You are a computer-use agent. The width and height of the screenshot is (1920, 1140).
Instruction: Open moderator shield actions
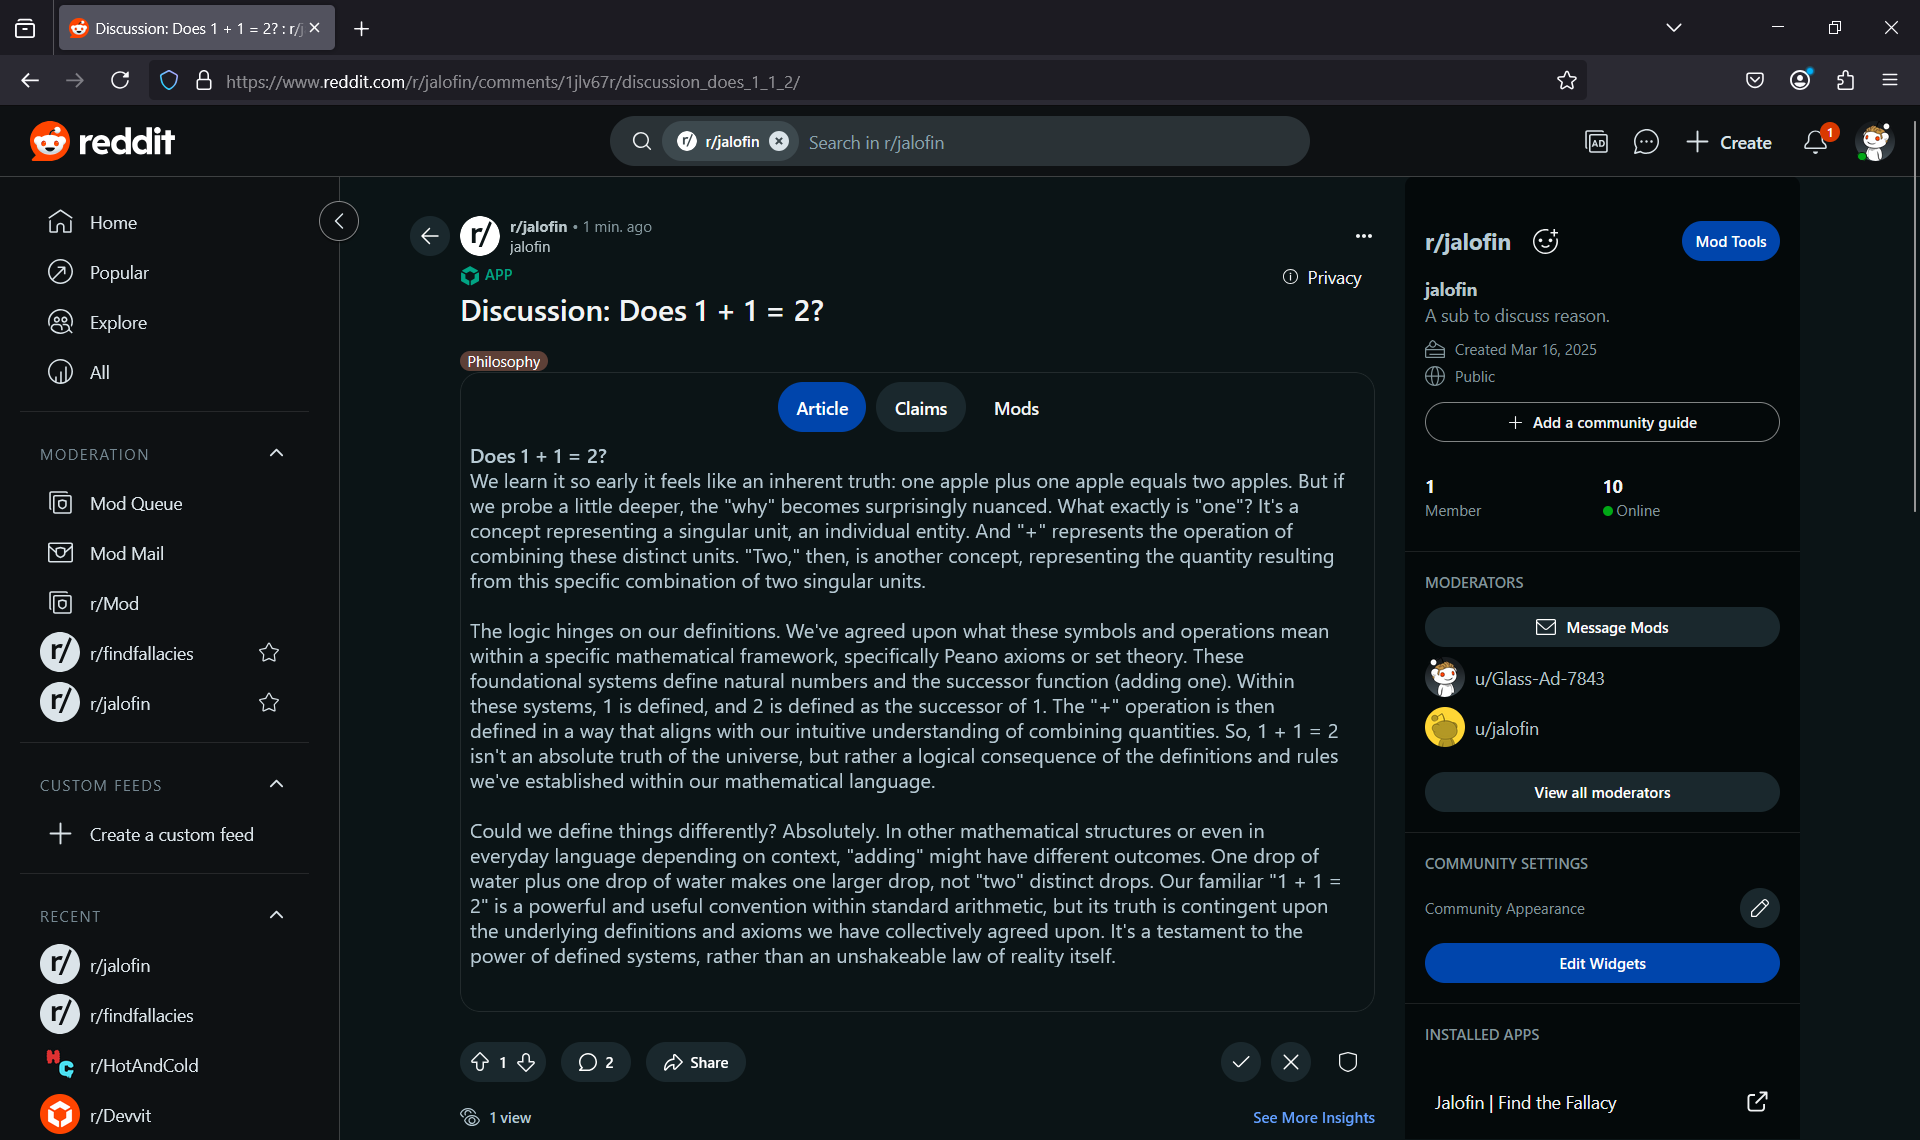1347,1062
